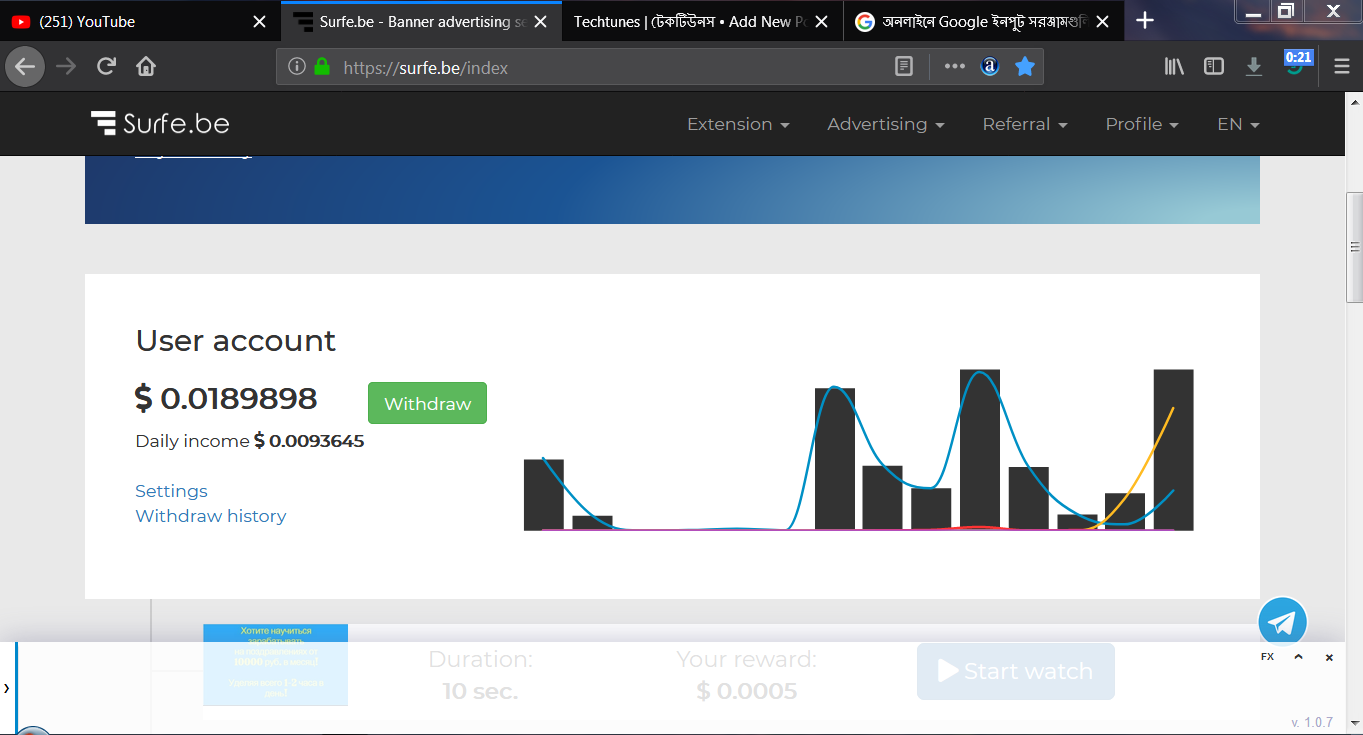Click the browser forward arrow
Screen dimensions: 1363x735
pos(66,67)
